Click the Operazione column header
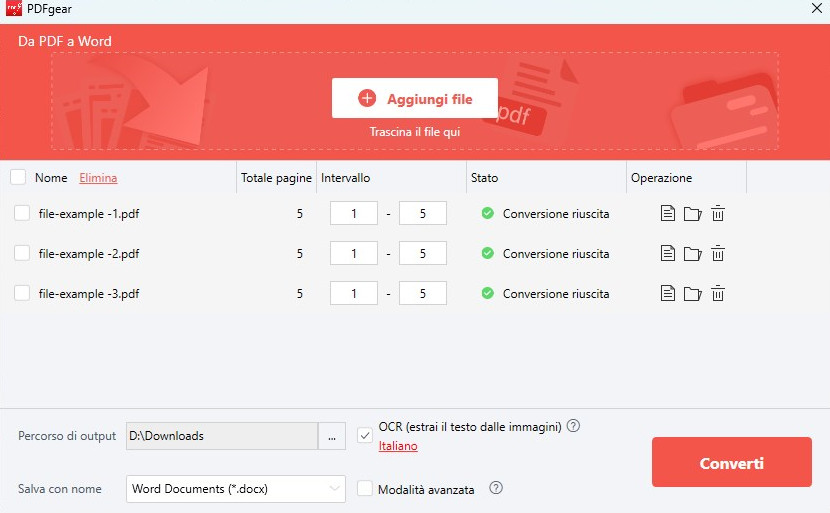Screen dimensions: 830x513 (x=661, y=178)
